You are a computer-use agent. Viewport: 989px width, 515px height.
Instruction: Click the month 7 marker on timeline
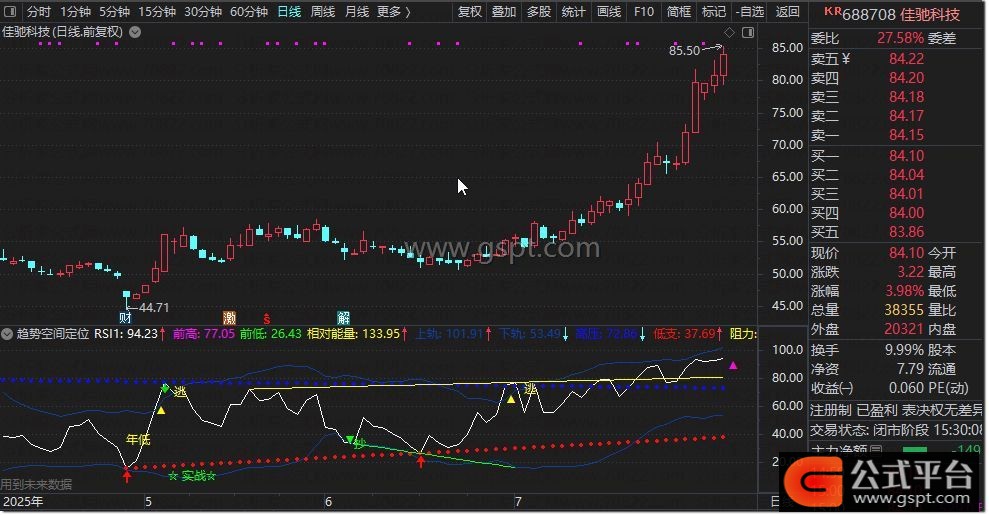click(x=518, y=502)
